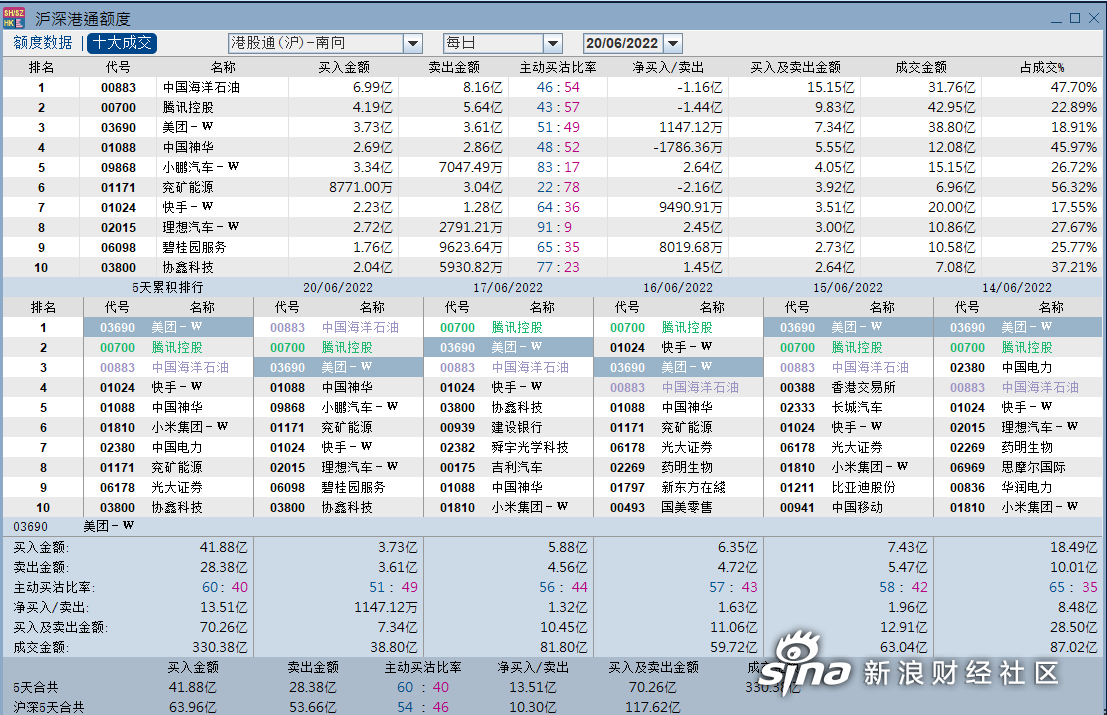Select the 14/06/2022 ranking column heading
Image resolution: width=1107 pixels, height=715 pixels.
(1017, 287)
